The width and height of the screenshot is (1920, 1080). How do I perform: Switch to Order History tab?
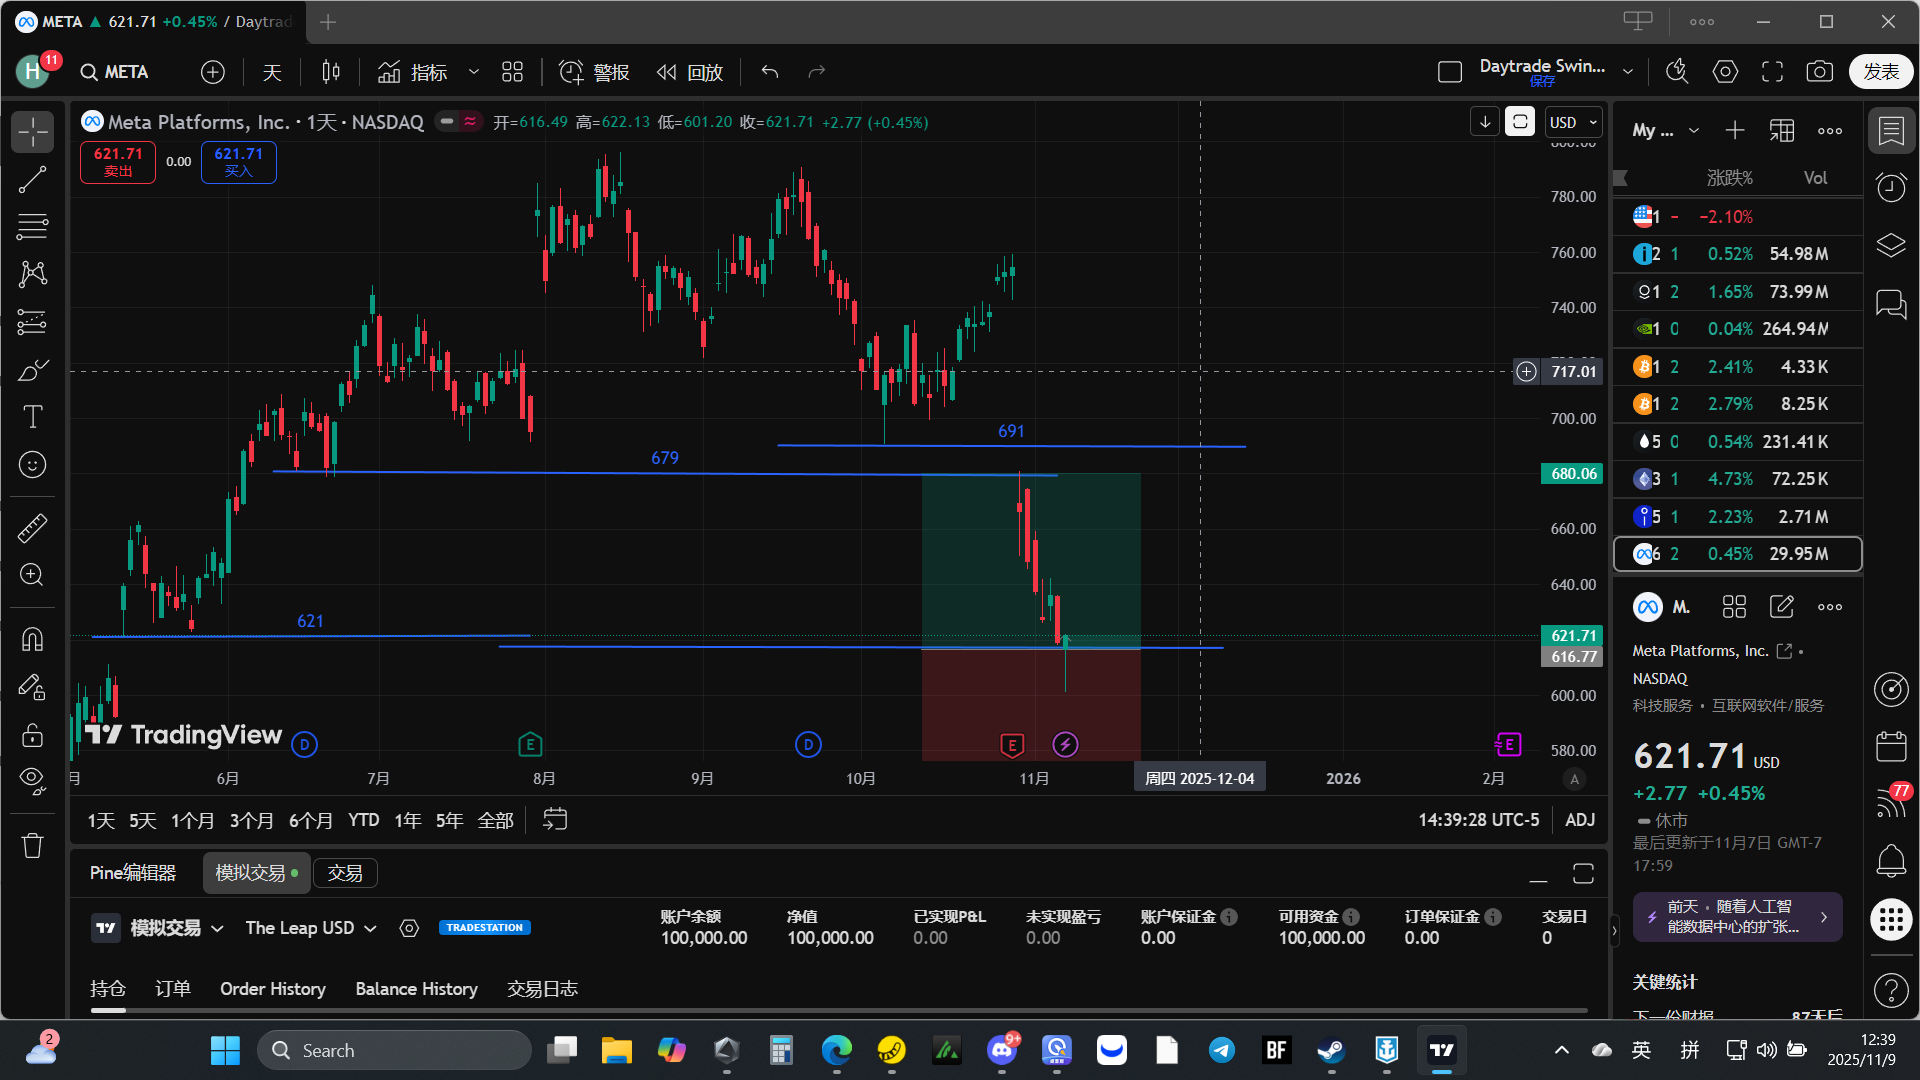pyautogui.click(x=273, y=989)
